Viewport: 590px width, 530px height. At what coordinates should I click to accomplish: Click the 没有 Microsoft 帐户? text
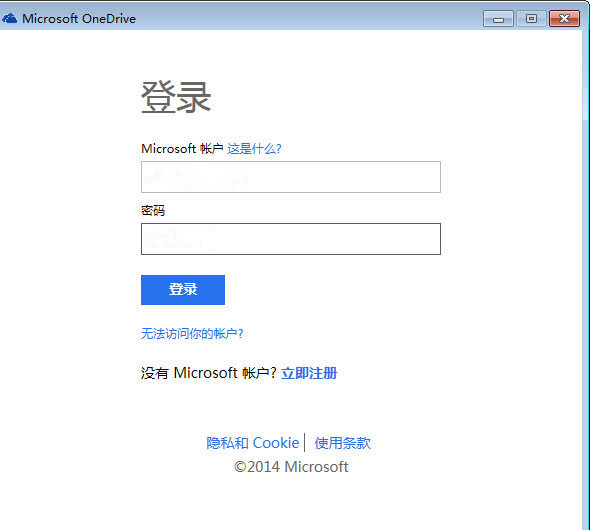pos(208,373)
